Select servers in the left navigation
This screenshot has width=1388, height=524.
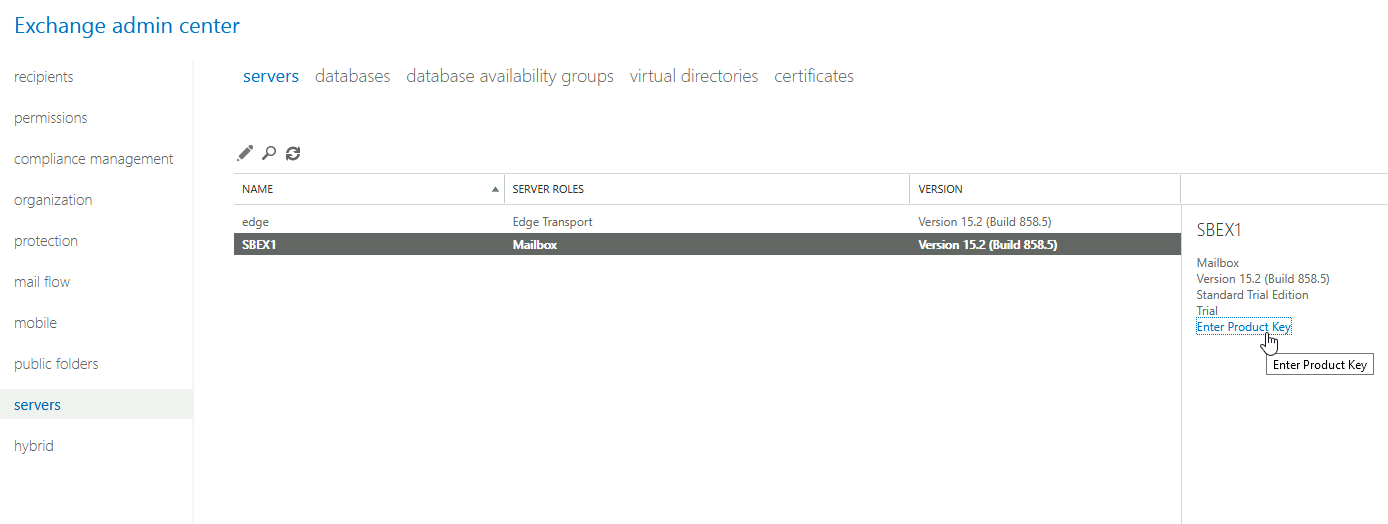96,405
